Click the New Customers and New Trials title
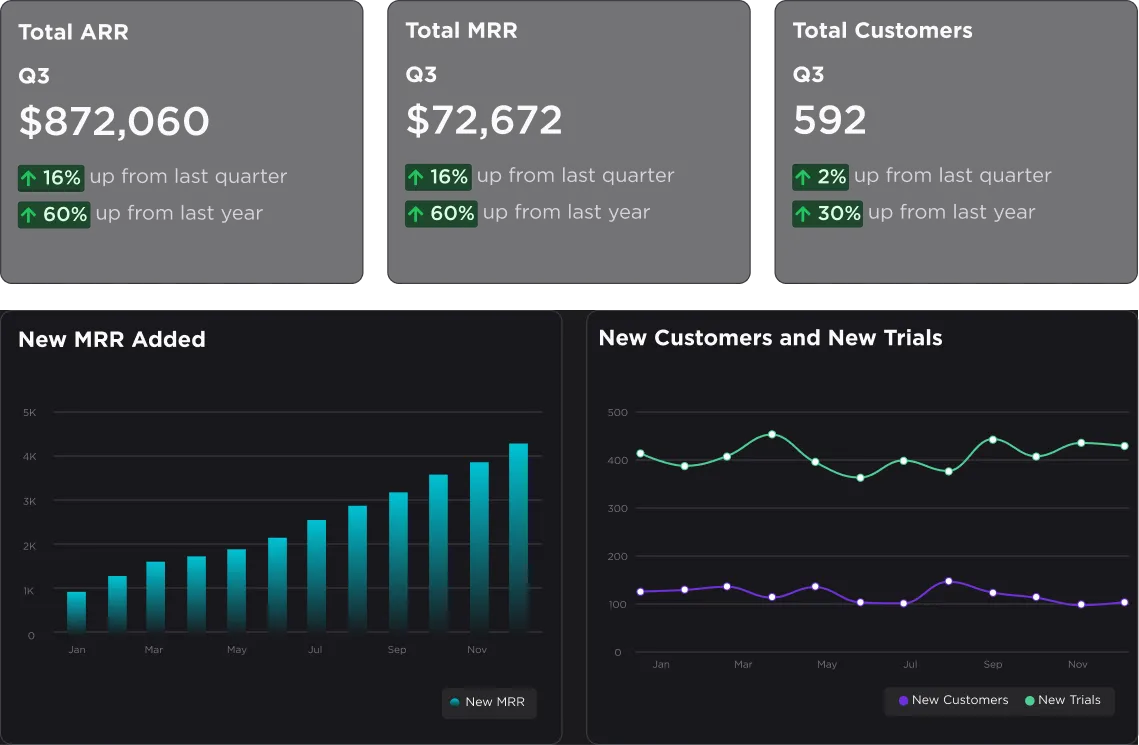This screenshot has height=745, width=1139. 771,338
